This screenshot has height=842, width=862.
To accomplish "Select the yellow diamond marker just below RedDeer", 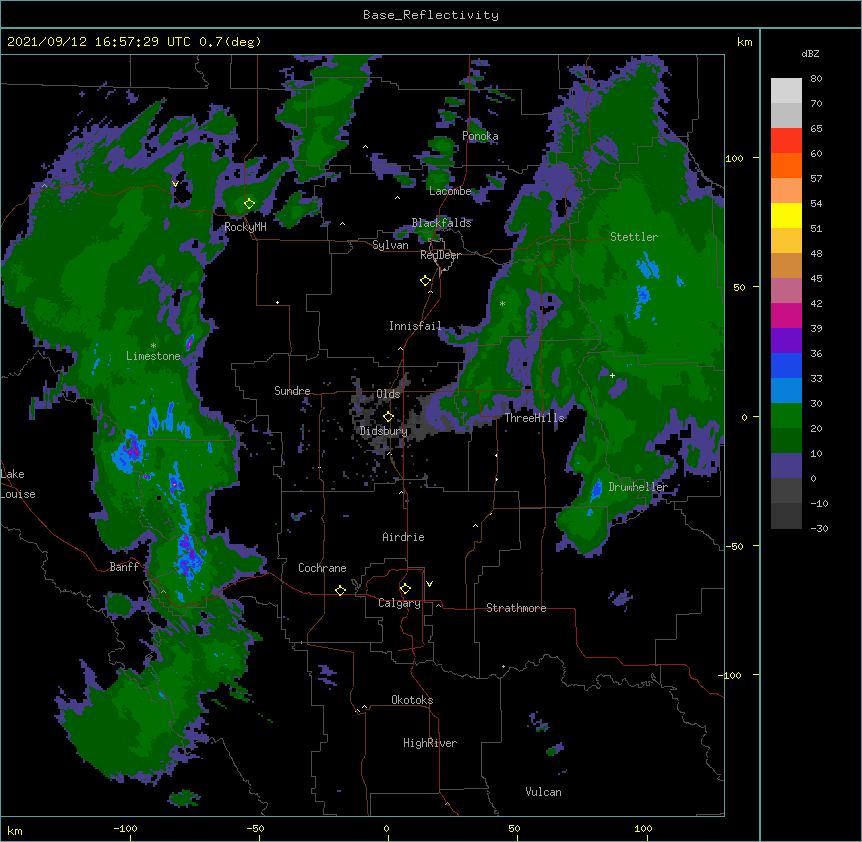I will point(425,281).
